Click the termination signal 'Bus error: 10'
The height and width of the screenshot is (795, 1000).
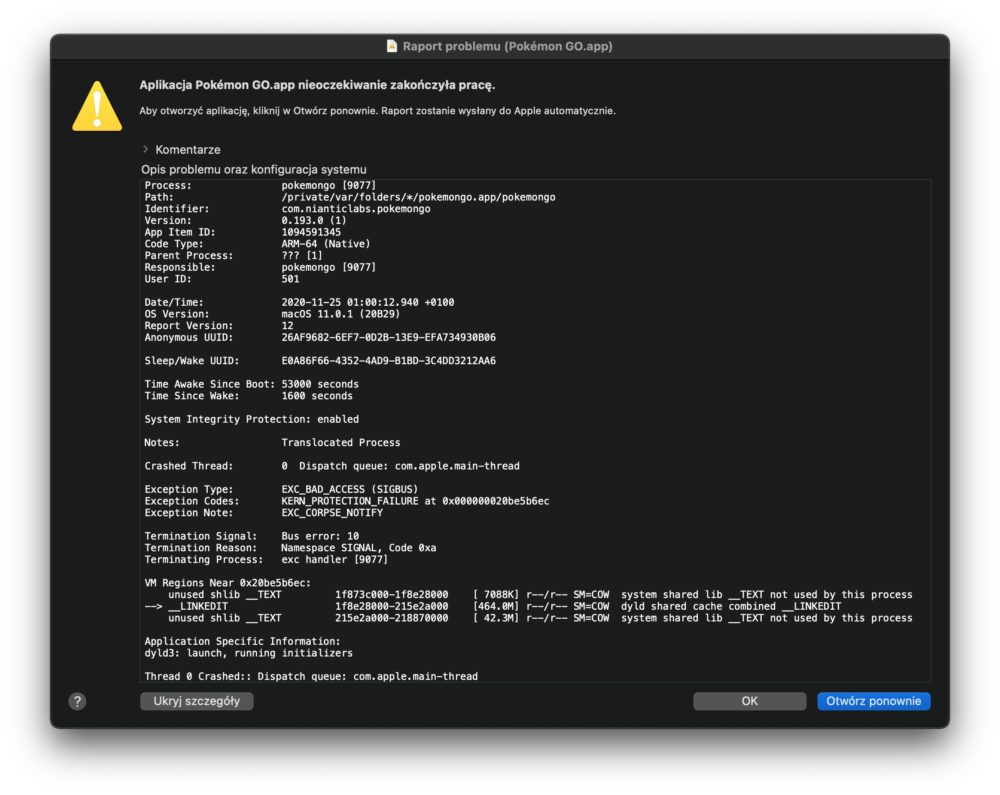click(x=320, y=536)
